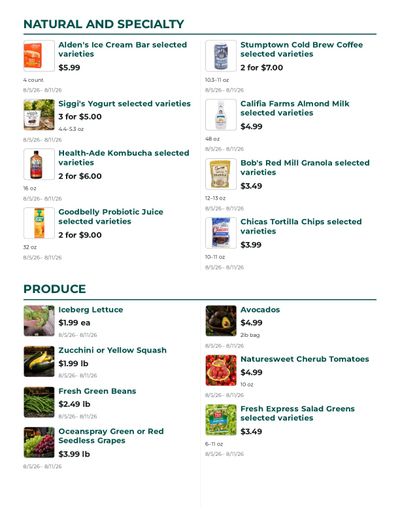The image size is (400, 518).
Task: Open the Fresh Green Beans listing
Action: (97, 391)
